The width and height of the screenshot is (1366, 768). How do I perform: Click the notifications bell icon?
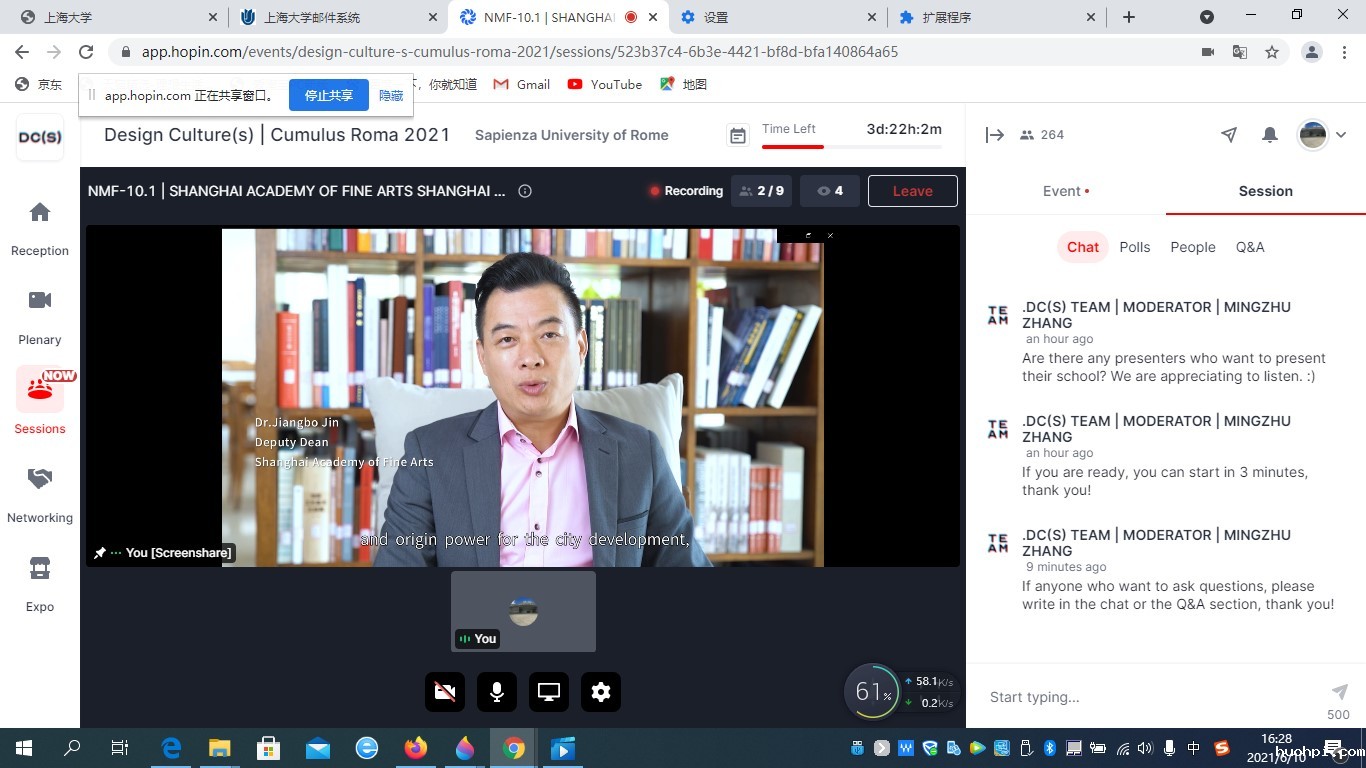click(1270, 135)
